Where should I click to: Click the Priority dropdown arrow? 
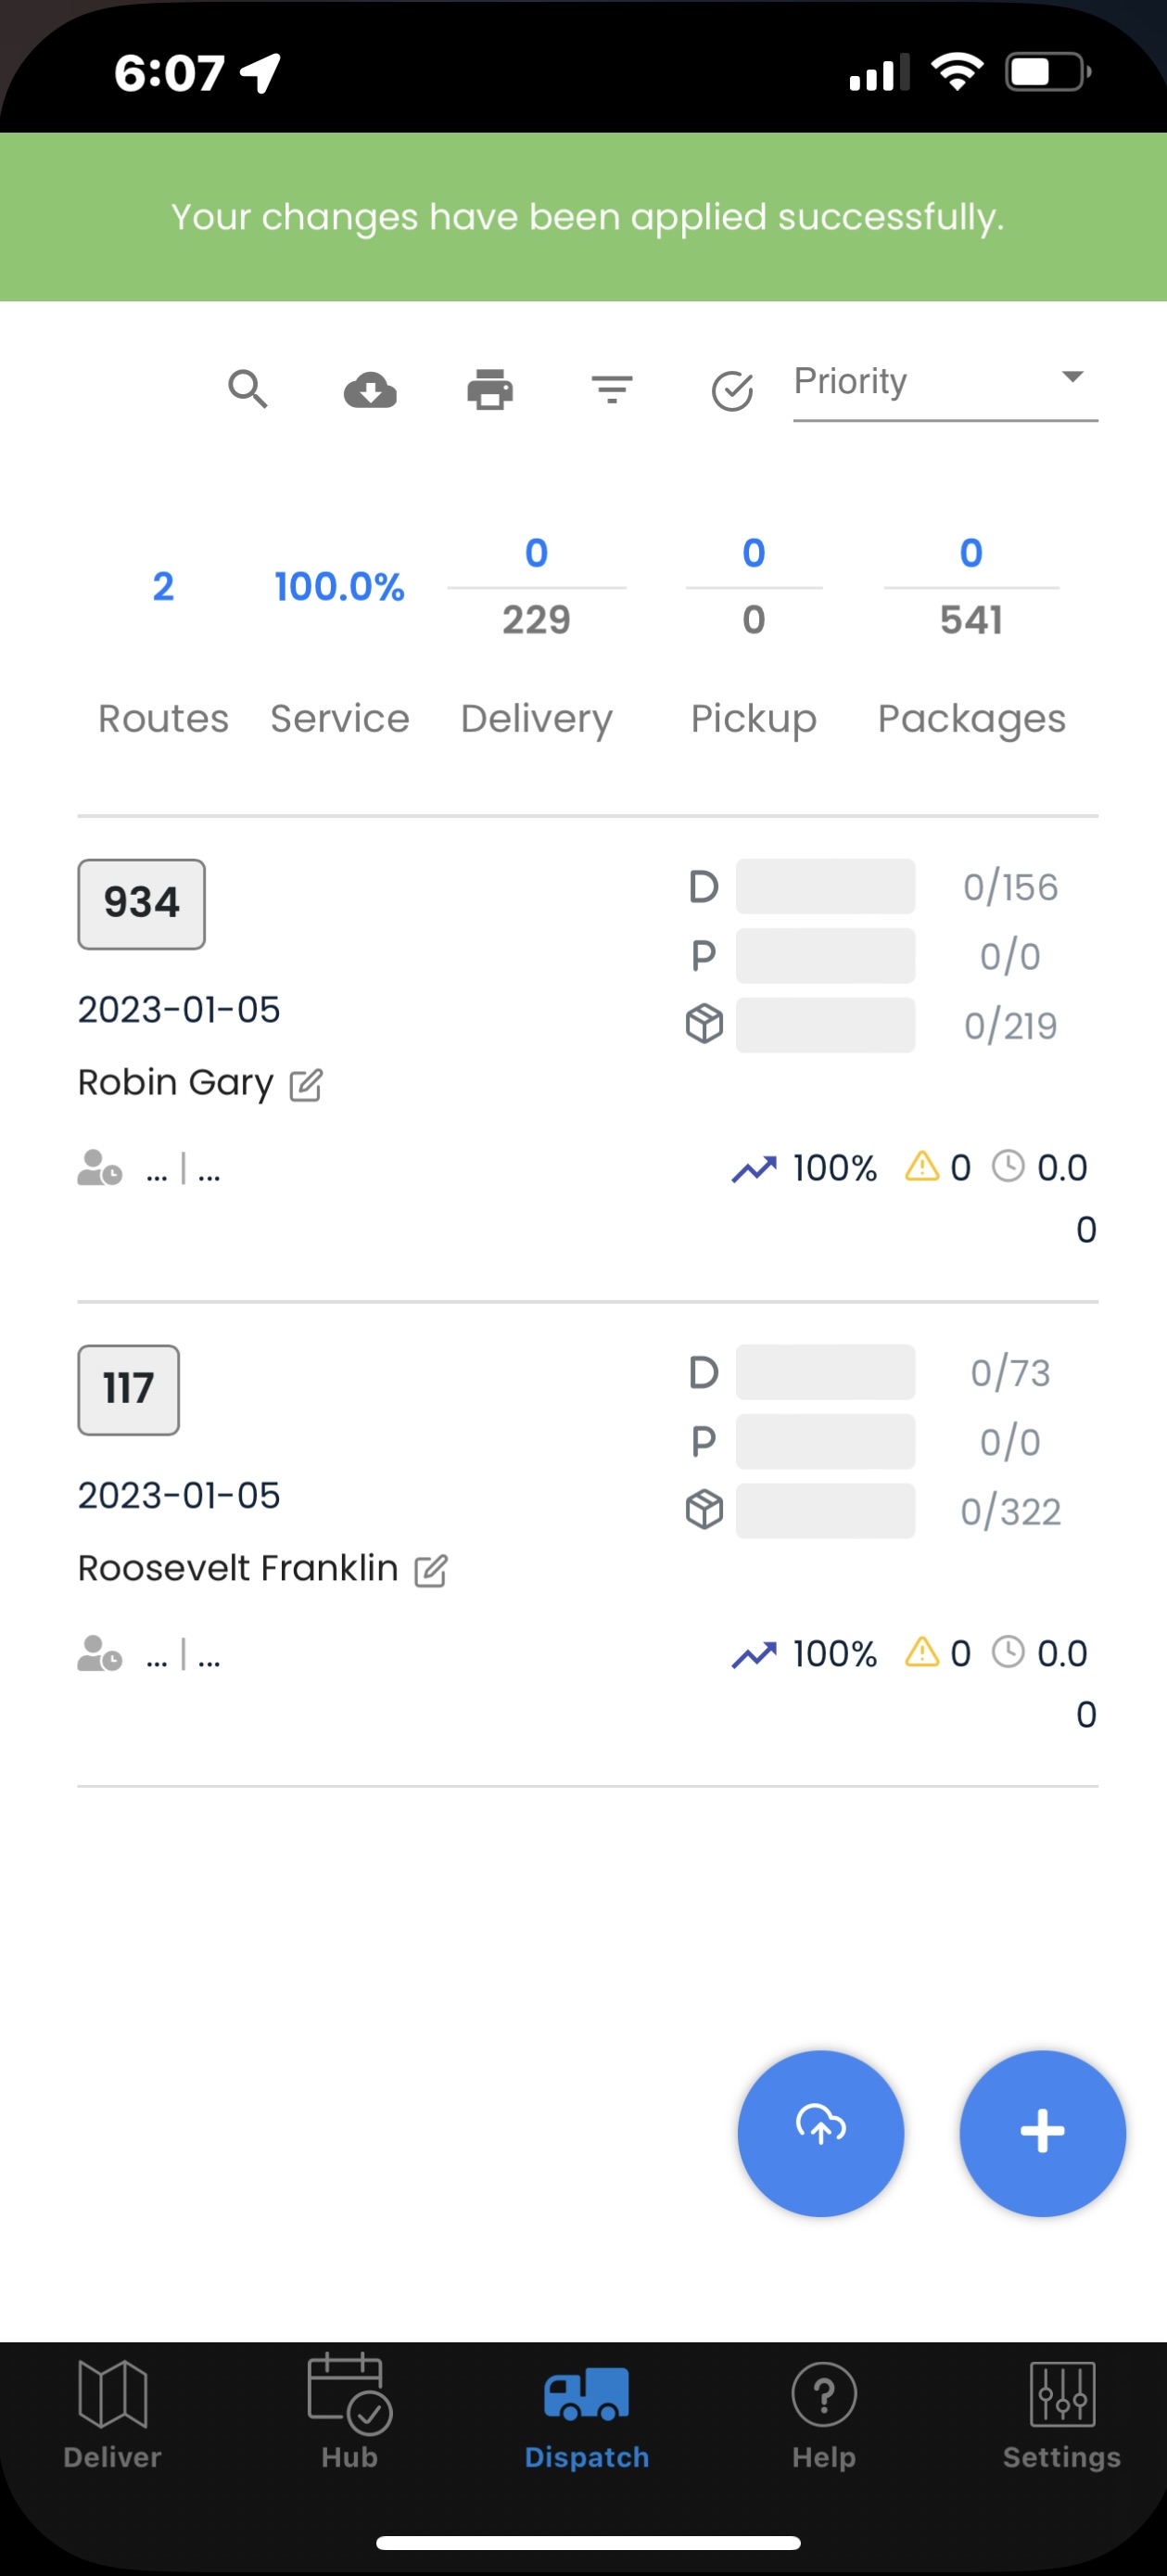1072,378
